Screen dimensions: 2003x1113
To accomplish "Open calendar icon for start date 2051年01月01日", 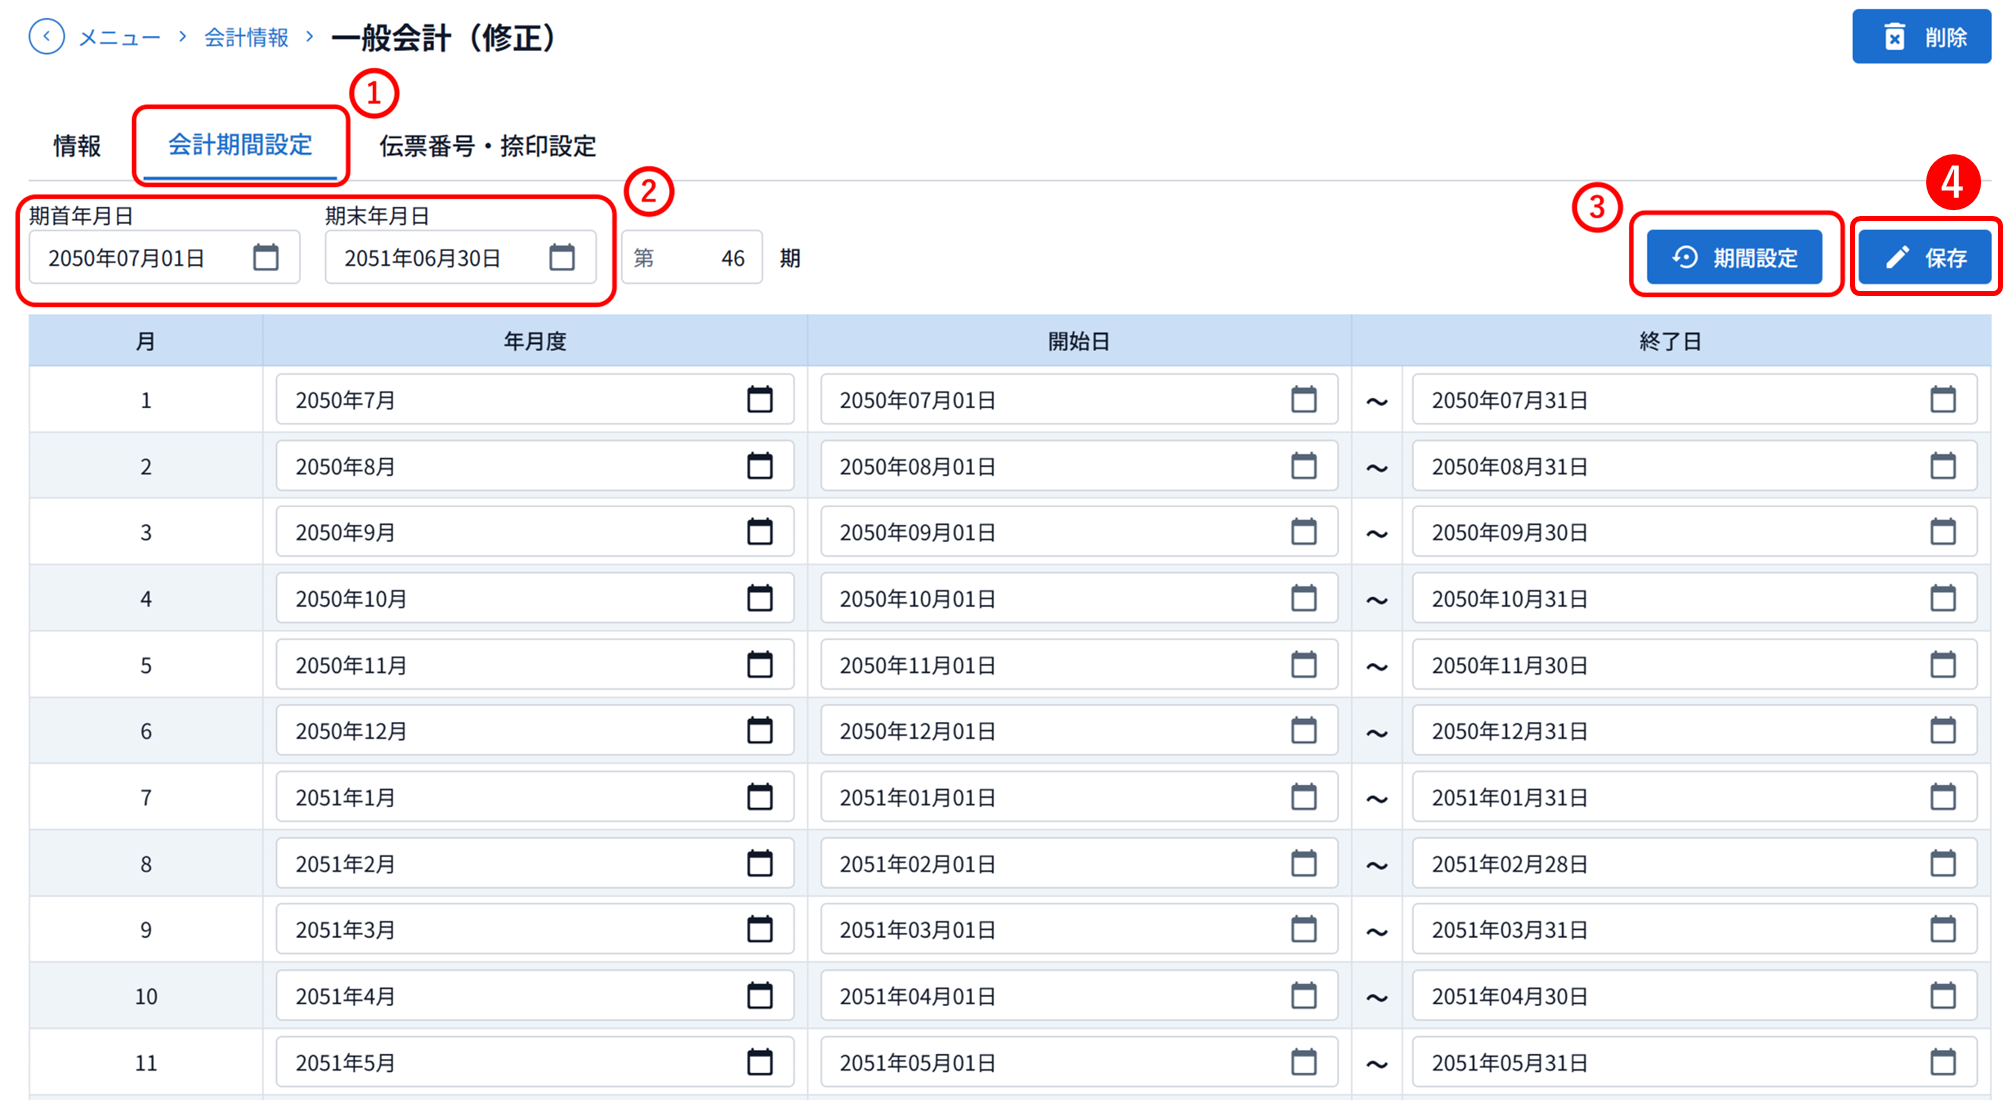I will coord(1304,796).
